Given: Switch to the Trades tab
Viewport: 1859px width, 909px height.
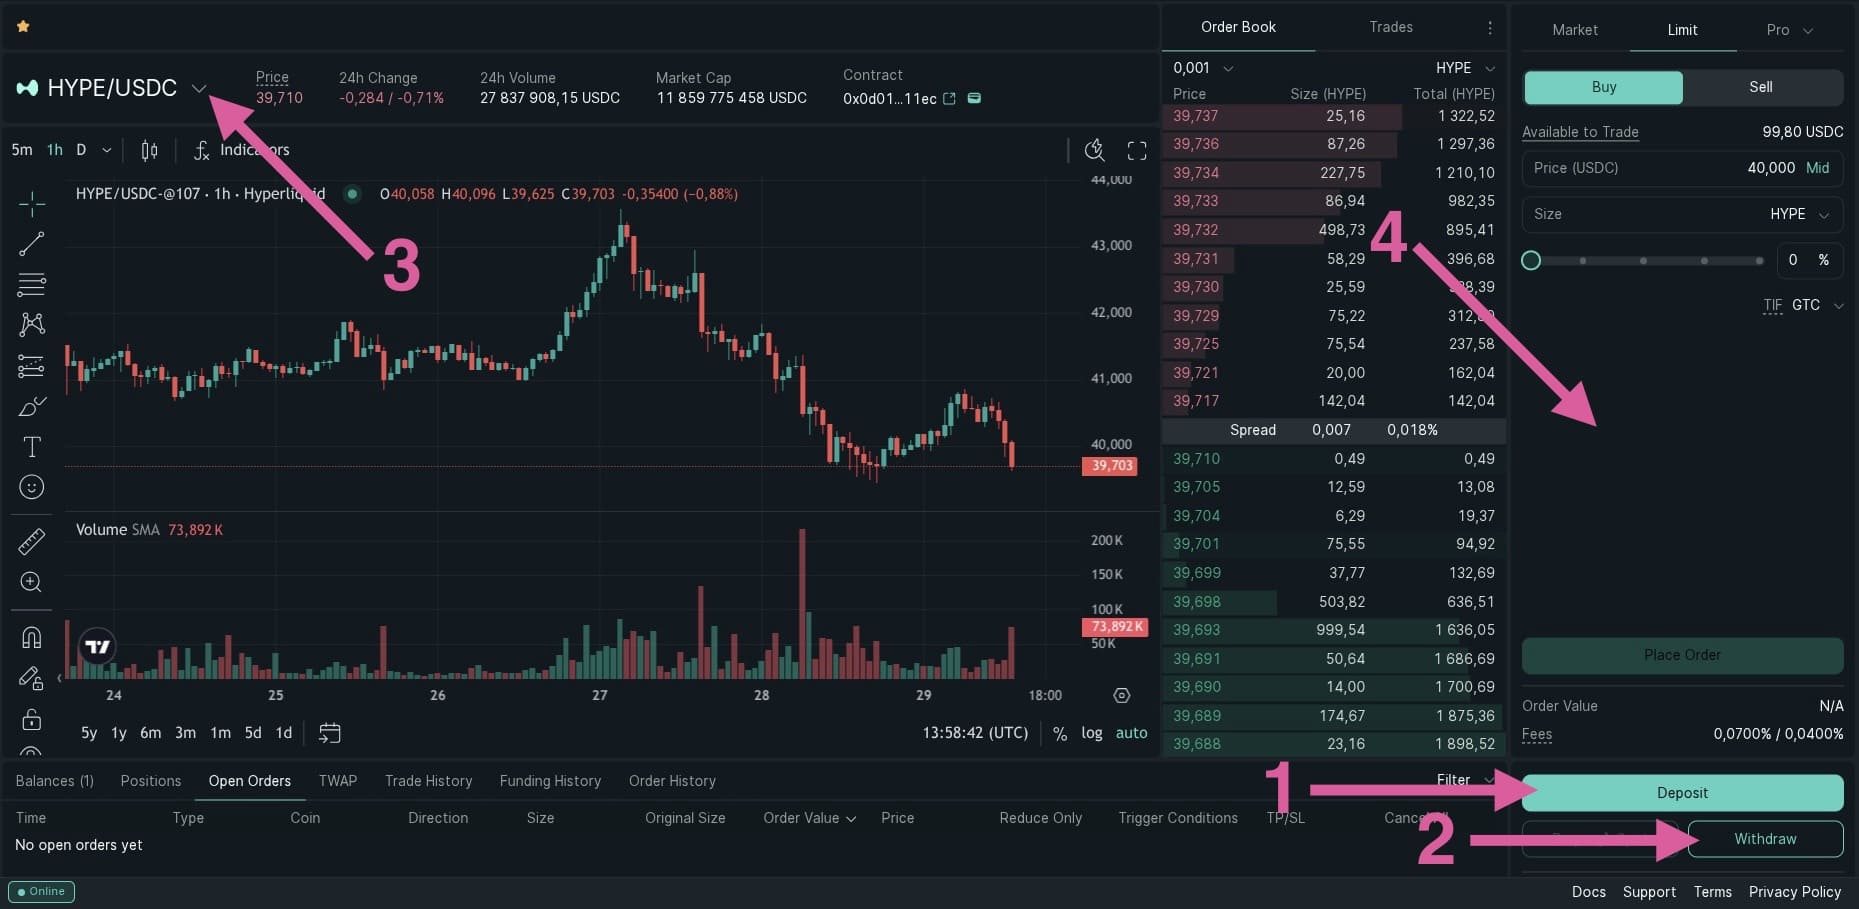Looking at the screenshot, I should pyautogui.click(x=1391, y=27).
